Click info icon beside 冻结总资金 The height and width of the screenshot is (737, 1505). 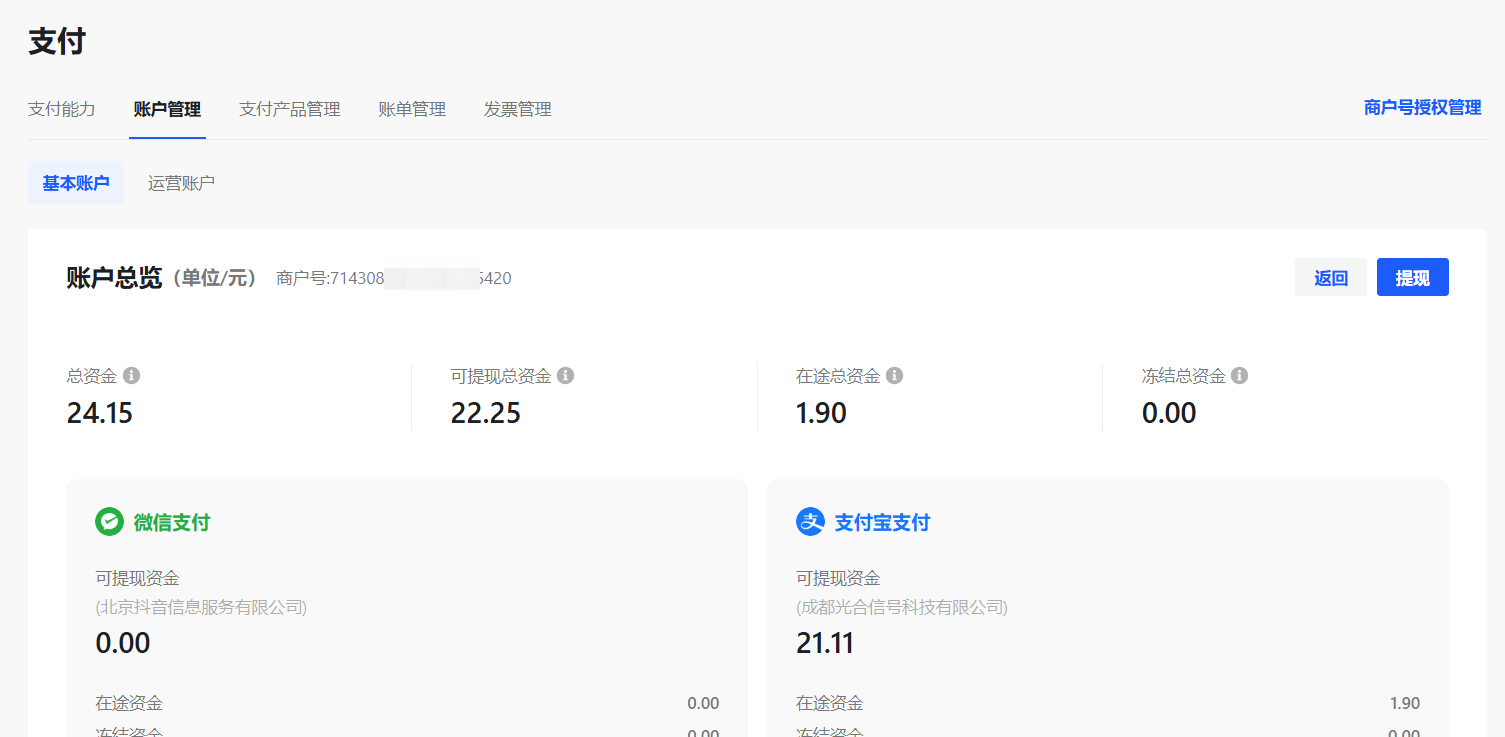point(1239,376)
